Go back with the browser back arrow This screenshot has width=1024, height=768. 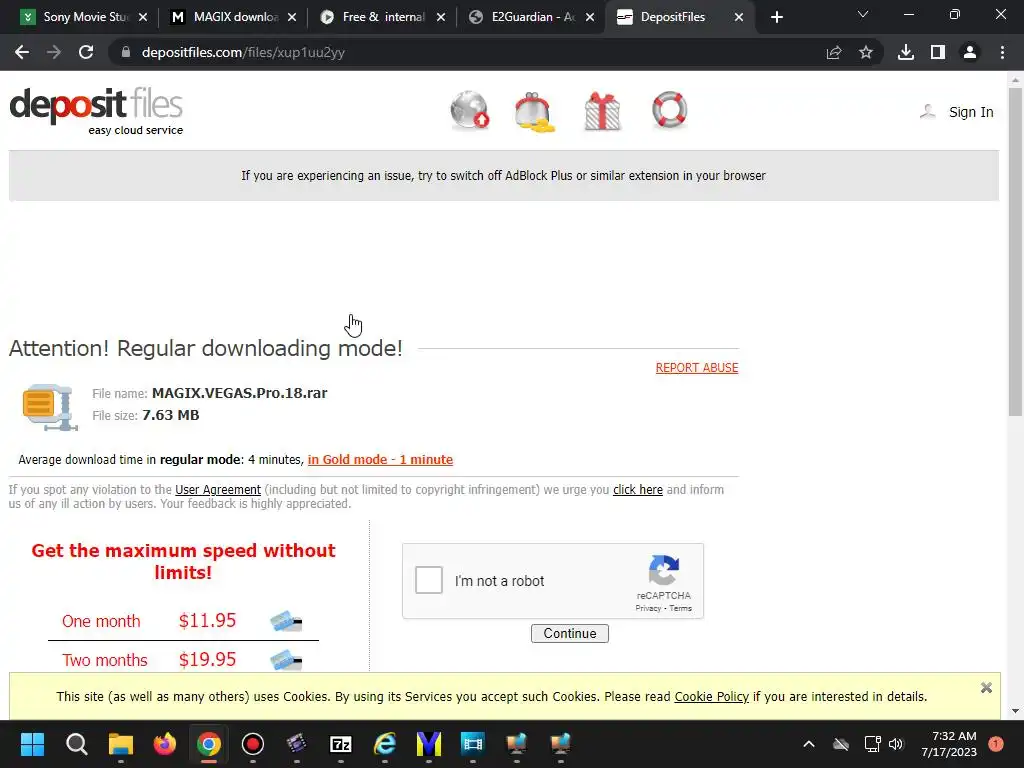(x=22, y=52)
